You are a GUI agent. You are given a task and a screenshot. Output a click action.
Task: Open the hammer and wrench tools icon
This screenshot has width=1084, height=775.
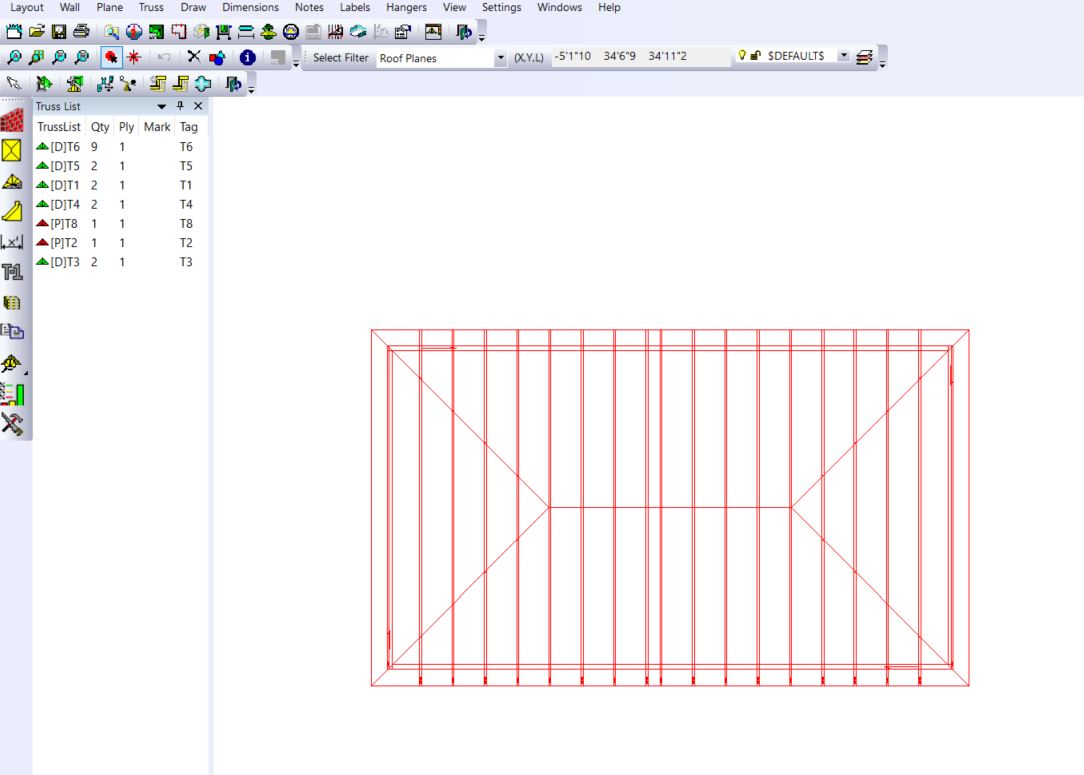(x=13, y=423)
